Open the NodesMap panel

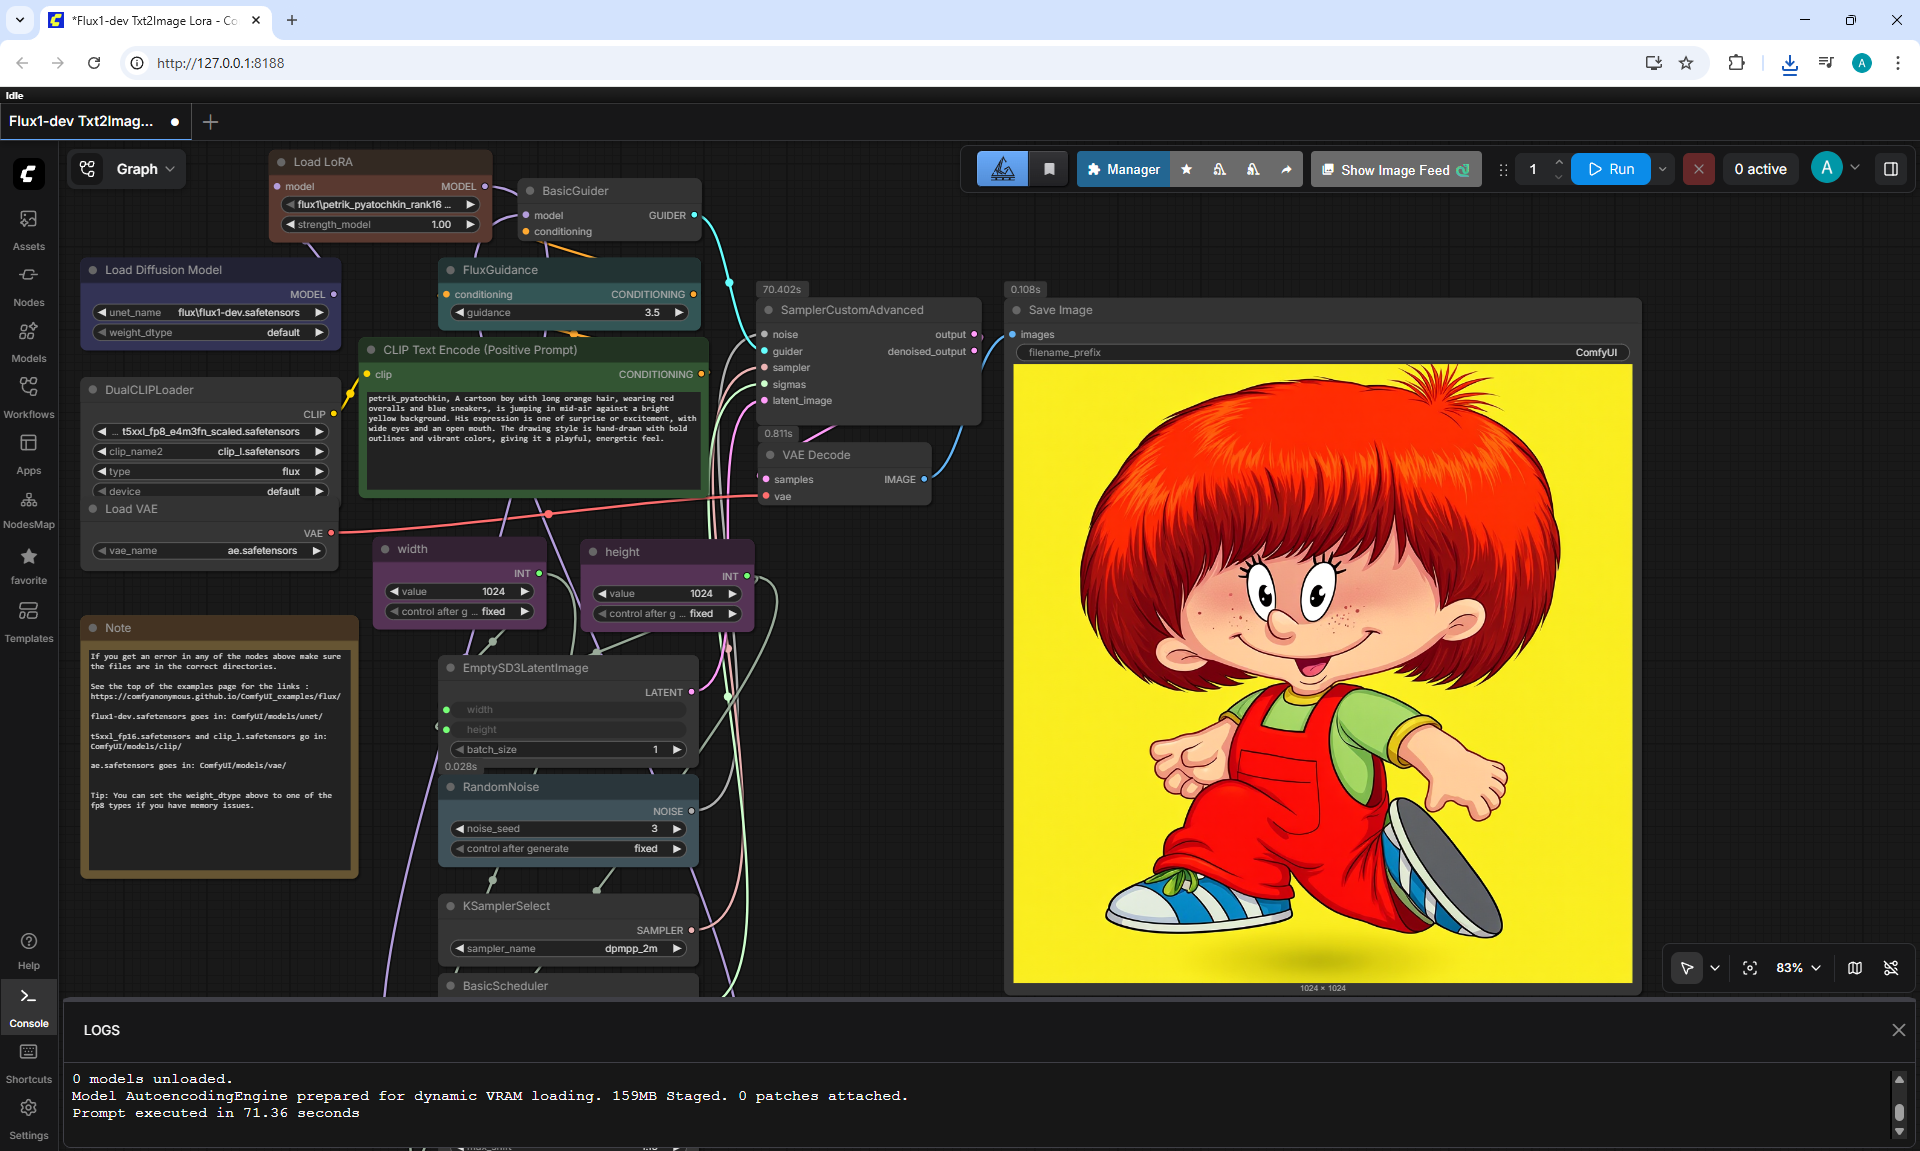click(28, 510)
